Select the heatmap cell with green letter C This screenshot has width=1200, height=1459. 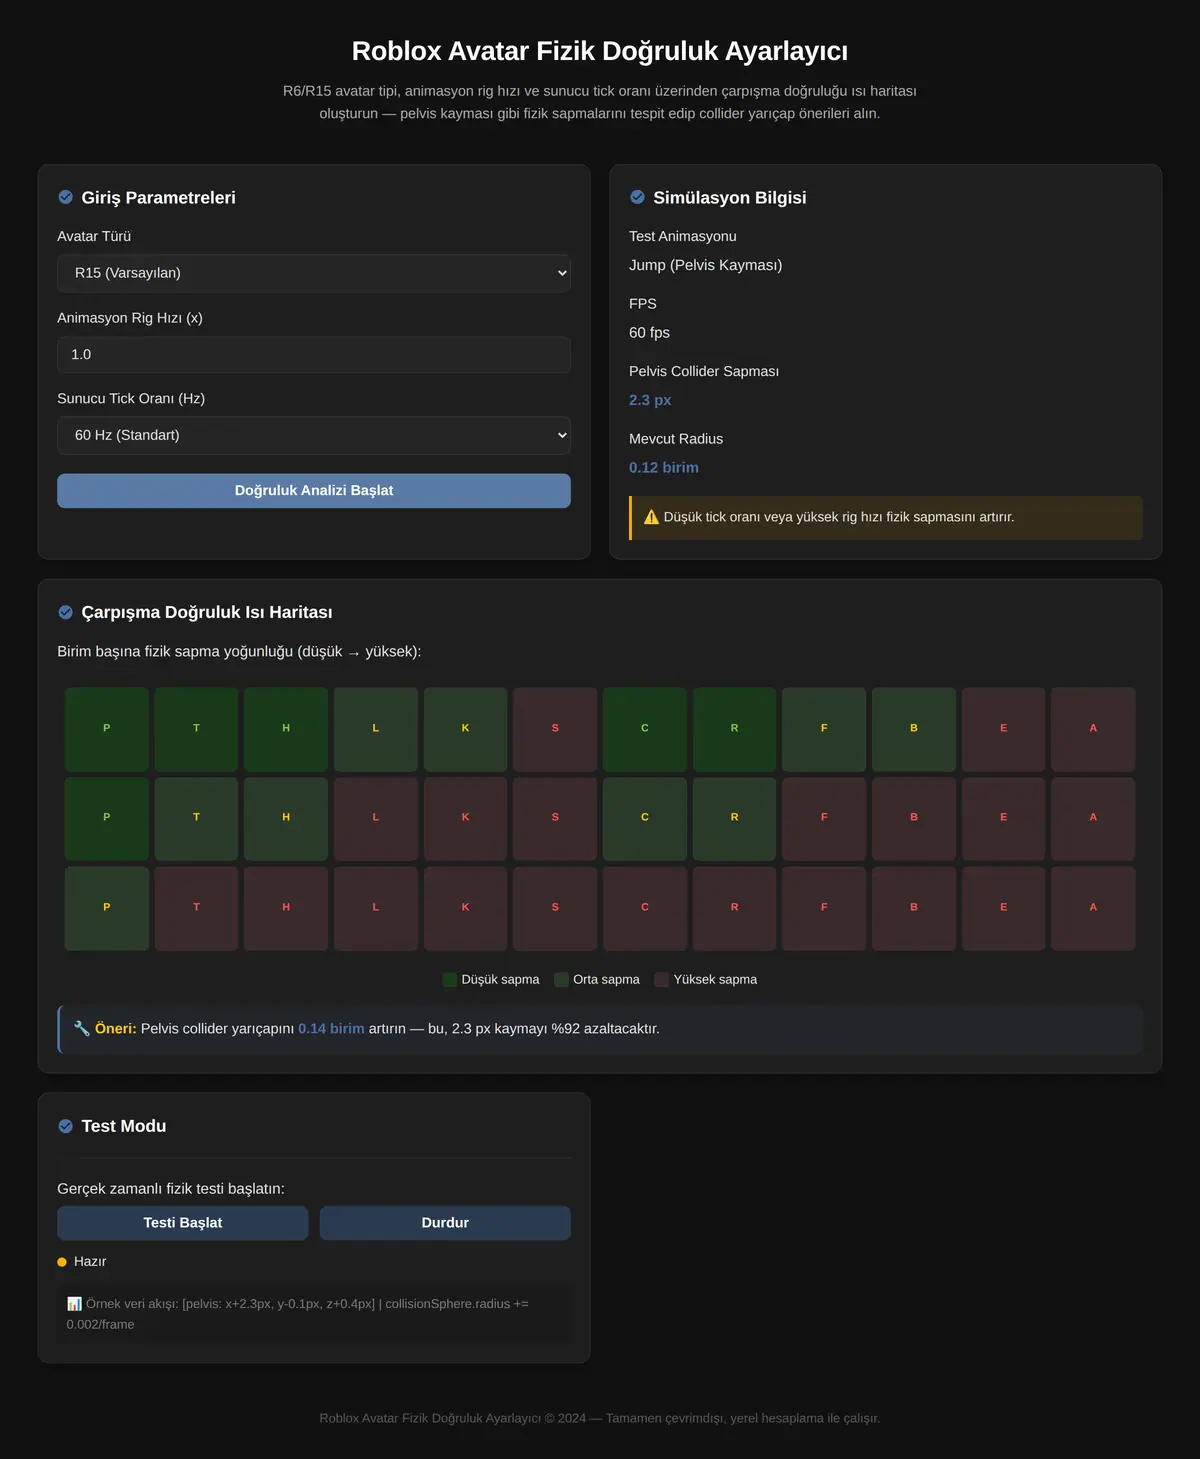click(645, 729)
